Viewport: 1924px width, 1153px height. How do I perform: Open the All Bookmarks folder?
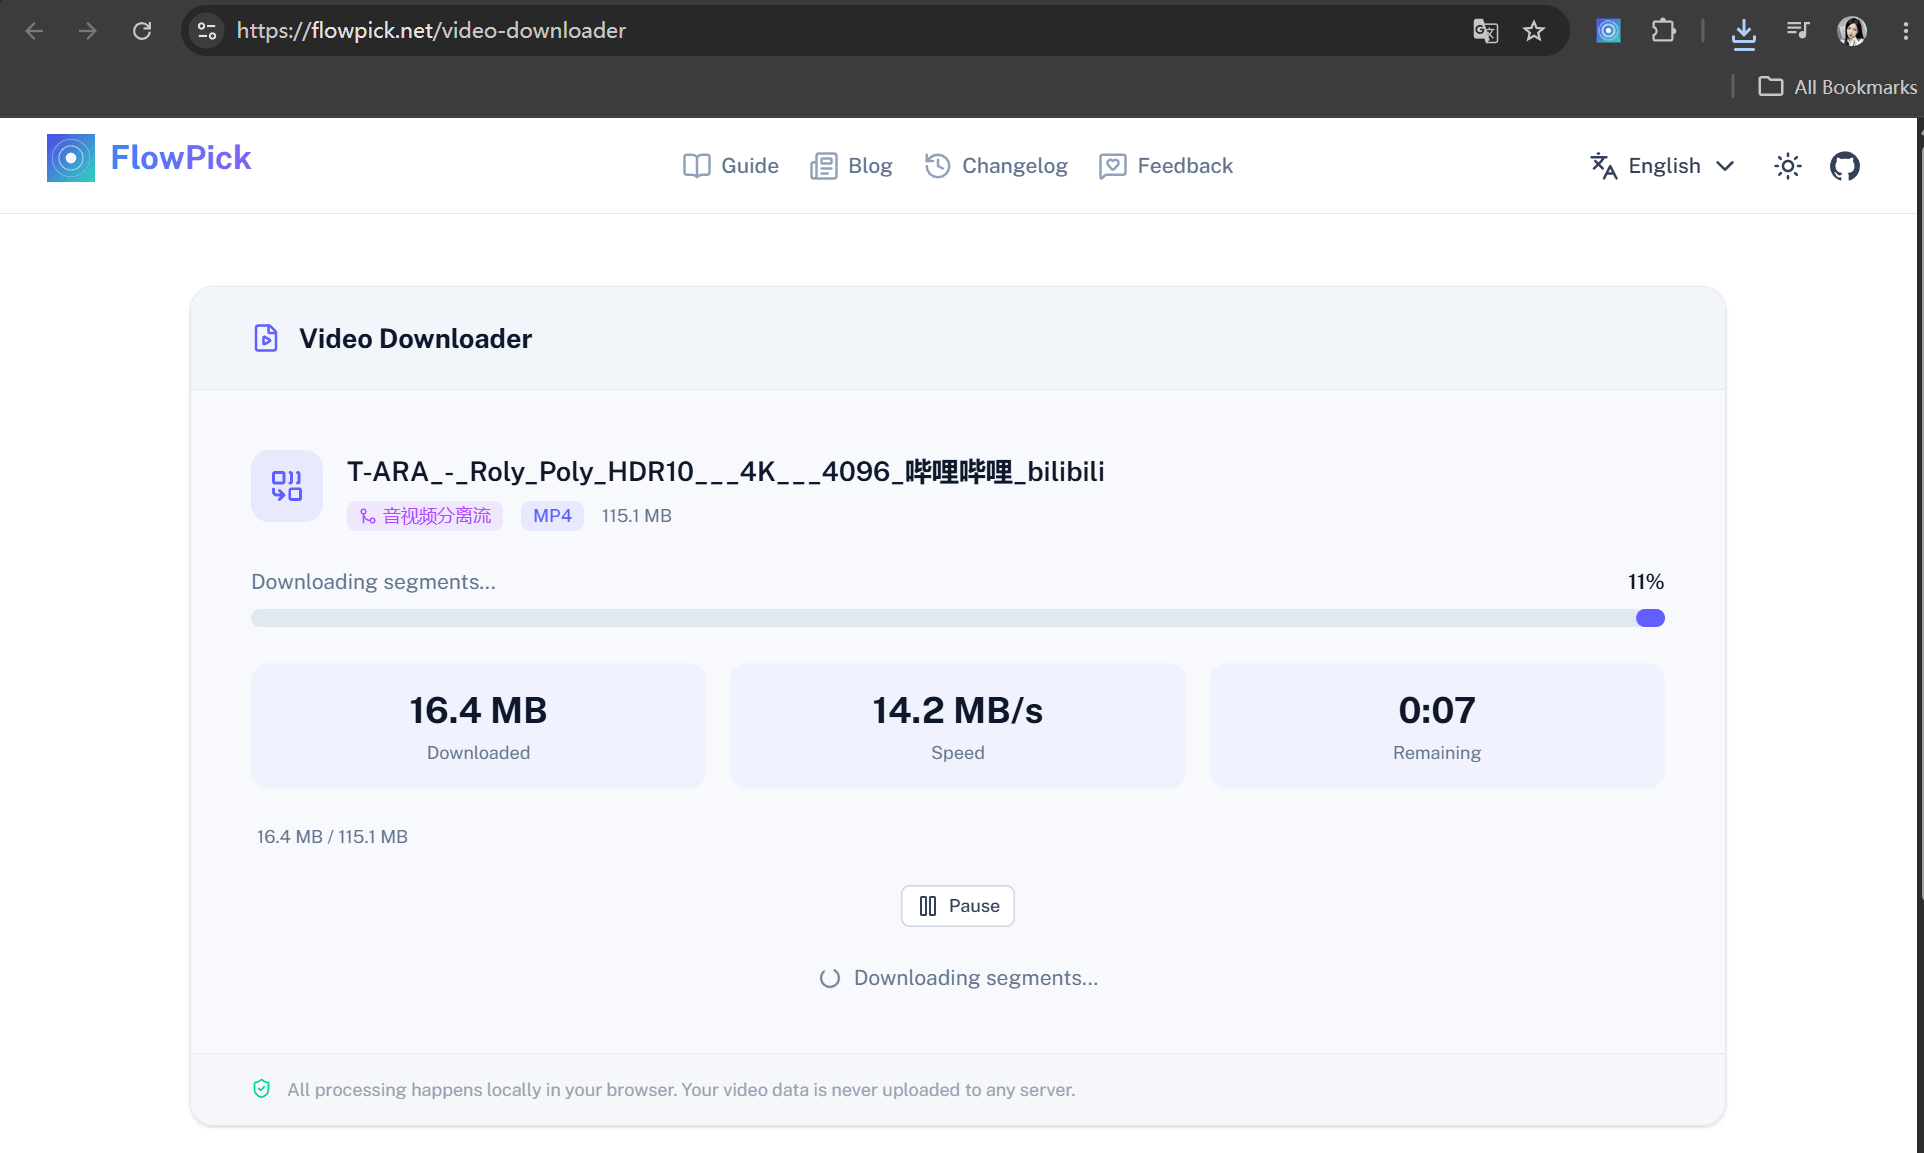[x=1838, y=87]
